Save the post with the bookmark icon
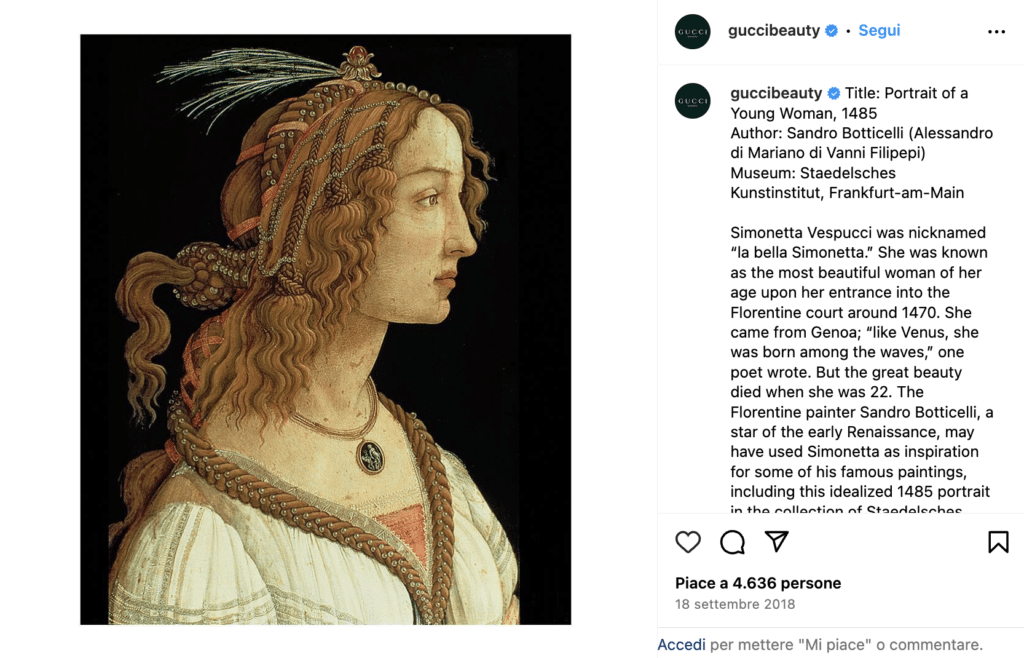 click(x=998, y=542)
